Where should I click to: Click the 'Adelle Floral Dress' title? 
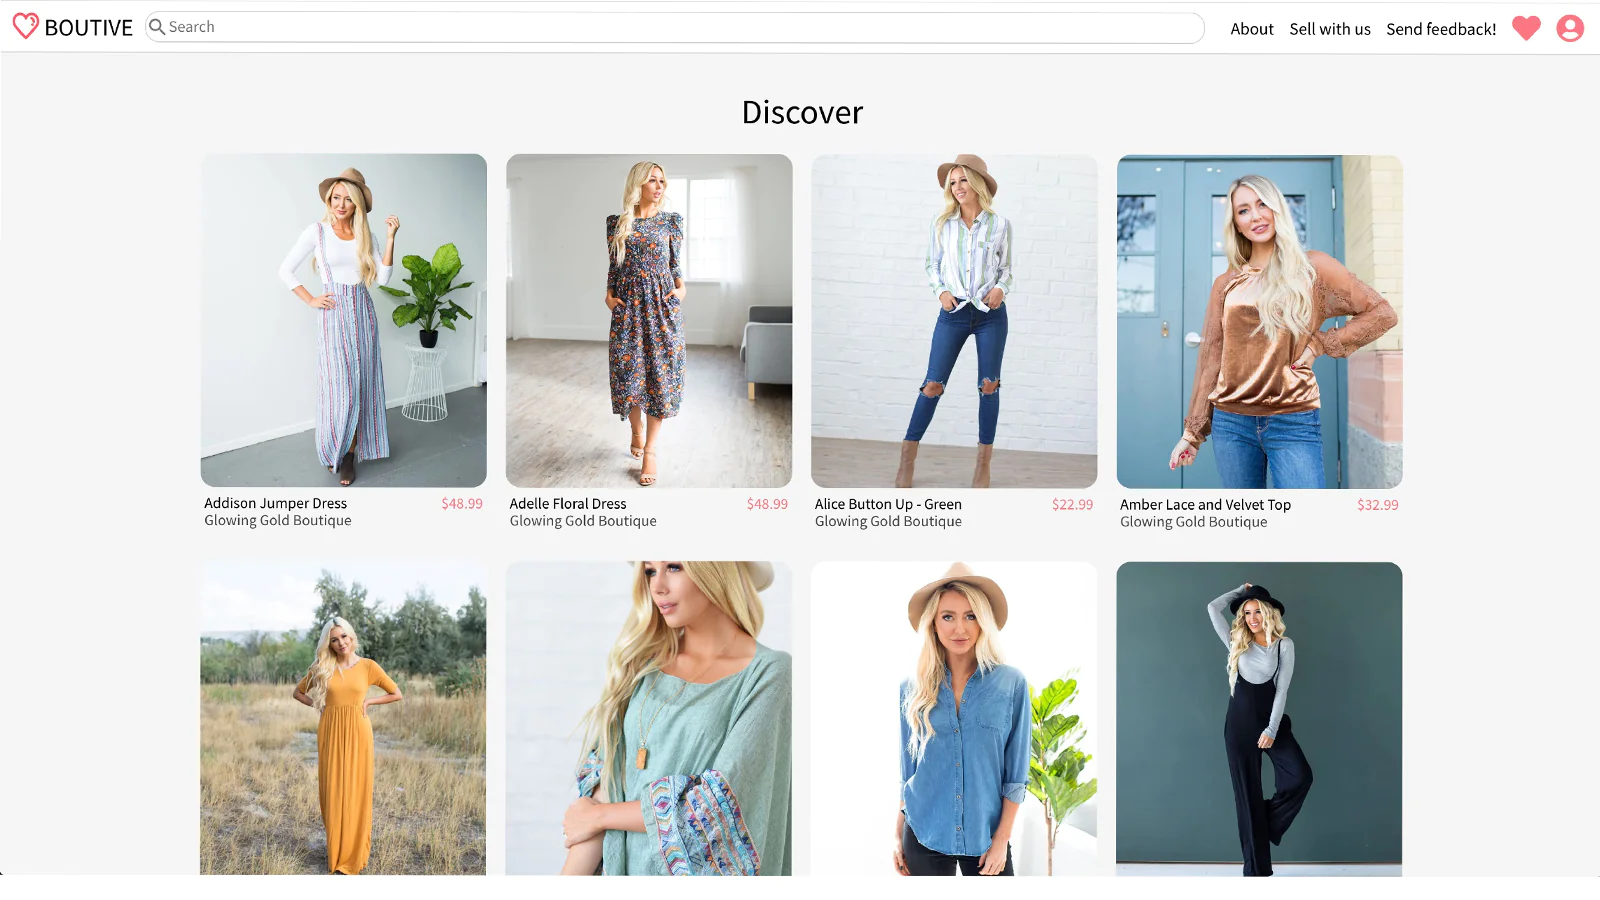[568, 504]
